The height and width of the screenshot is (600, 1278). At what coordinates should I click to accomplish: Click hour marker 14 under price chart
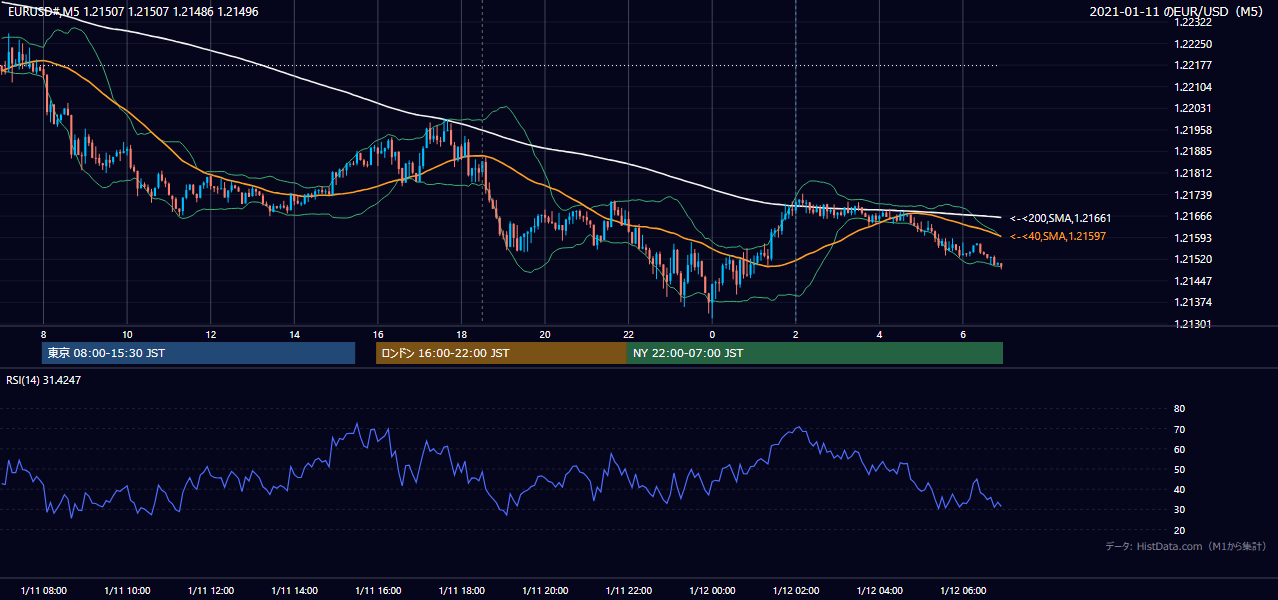[294, 334]
